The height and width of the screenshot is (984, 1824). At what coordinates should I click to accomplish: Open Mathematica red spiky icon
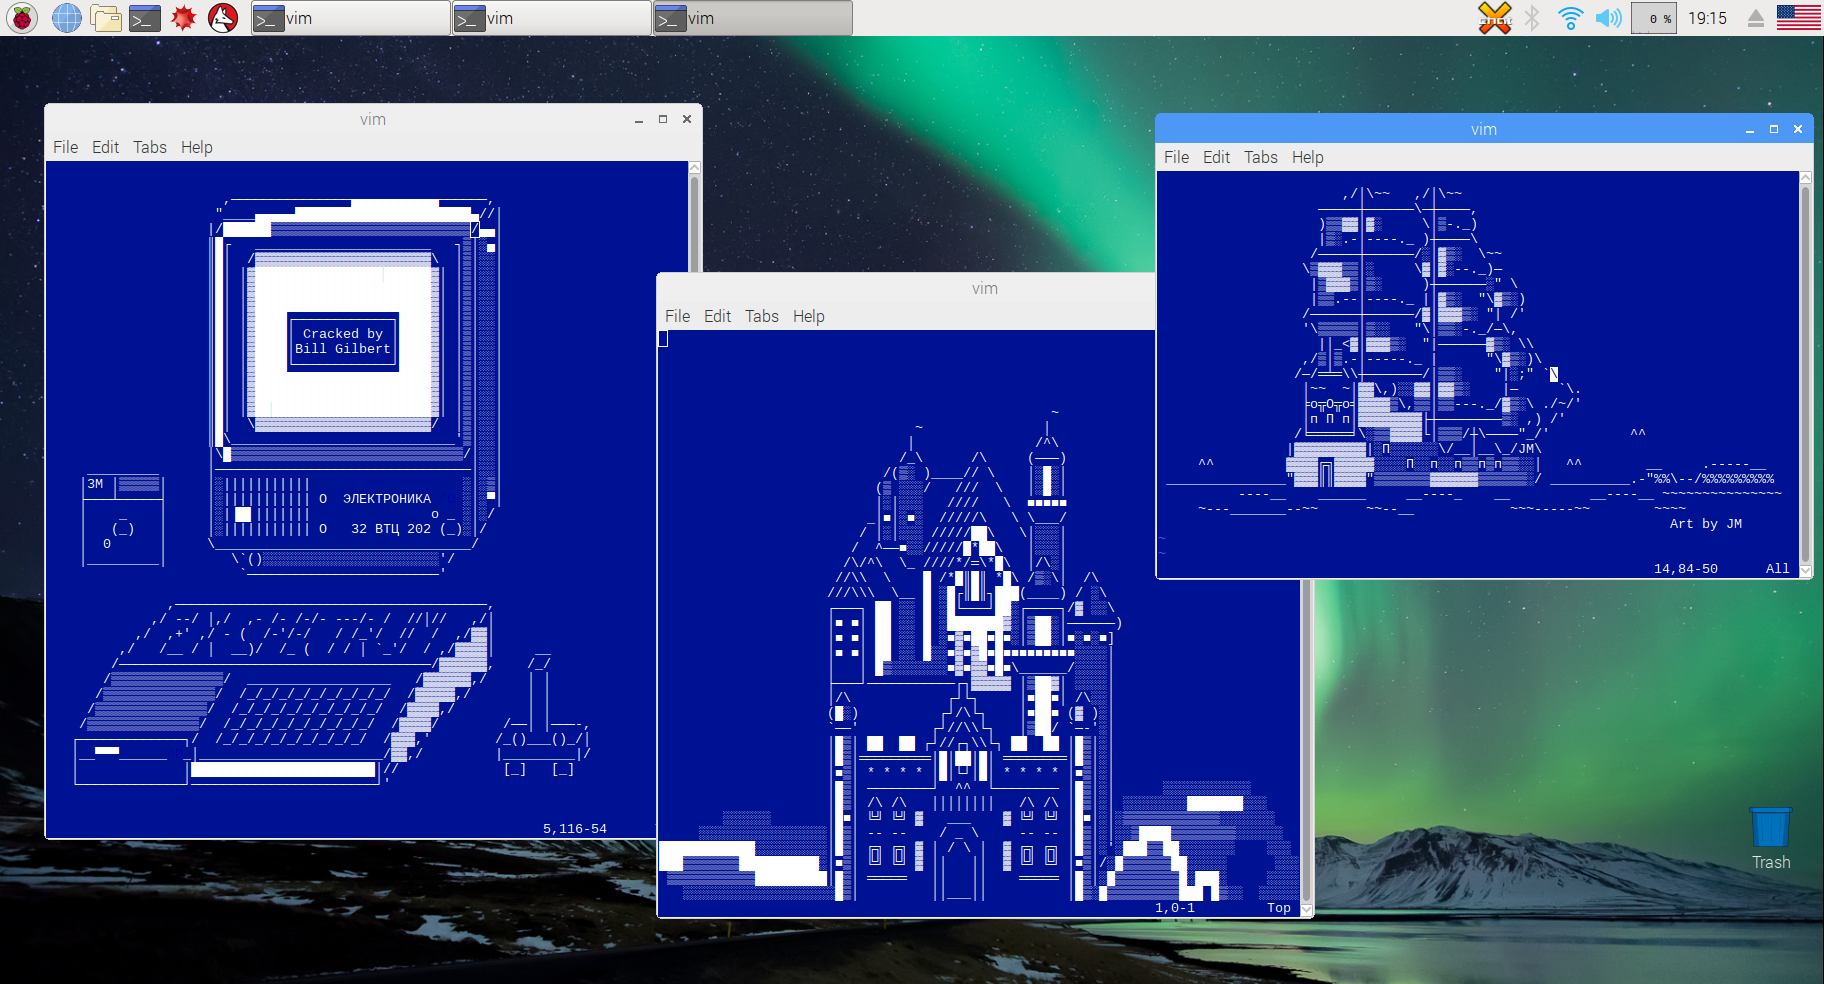[184, 18]
